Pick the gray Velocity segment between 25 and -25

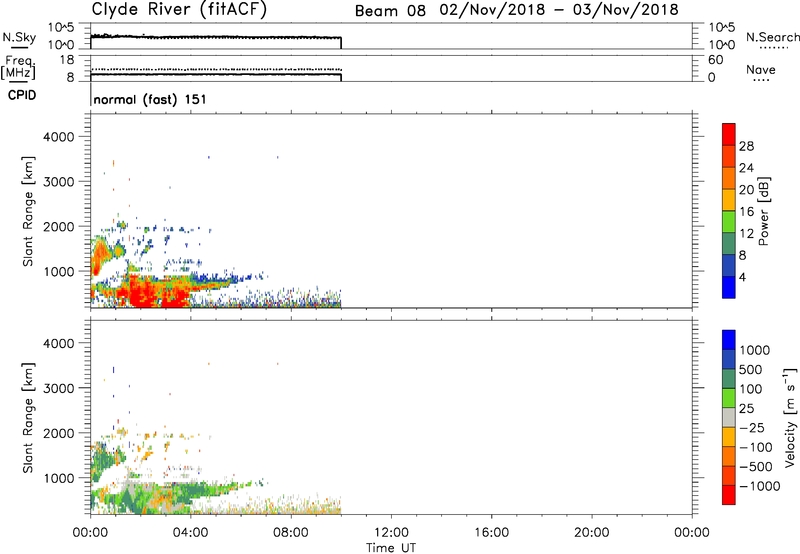click(x=729, y=417)
